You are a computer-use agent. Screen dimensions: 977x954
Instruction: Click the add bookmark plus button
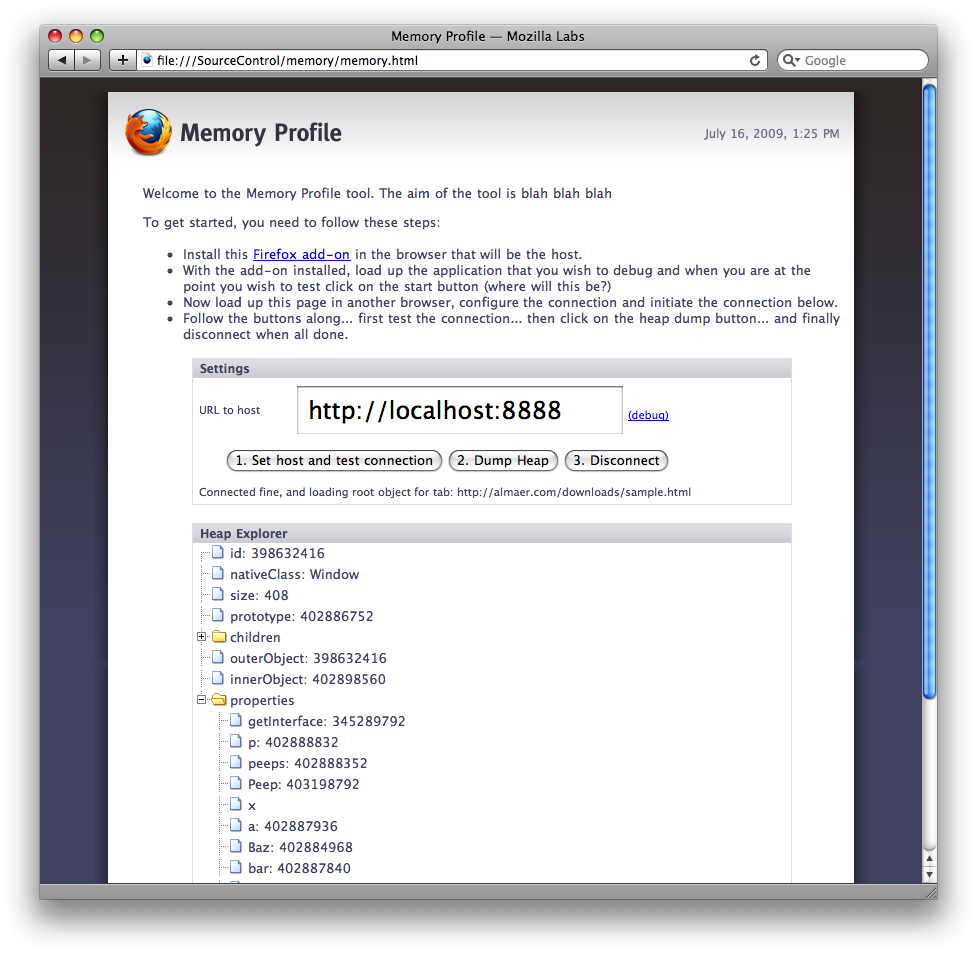(122, 60)
